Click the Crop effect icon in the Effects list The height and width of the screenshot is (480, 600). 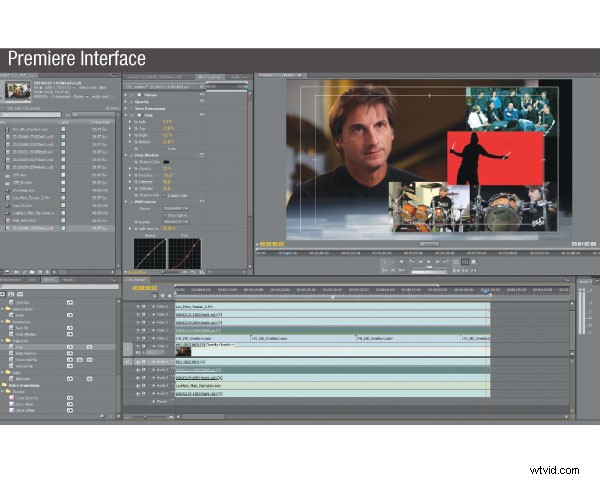pos(11,347)
